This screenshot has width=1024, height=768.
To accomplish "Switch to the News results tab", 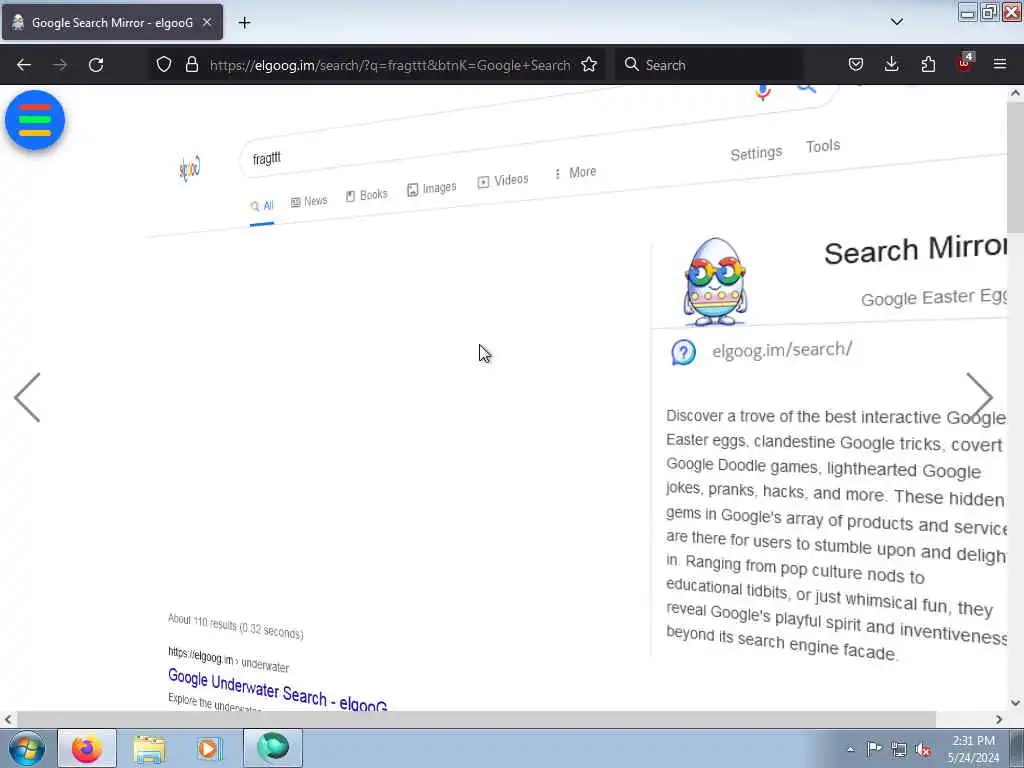I will [309, 201].
